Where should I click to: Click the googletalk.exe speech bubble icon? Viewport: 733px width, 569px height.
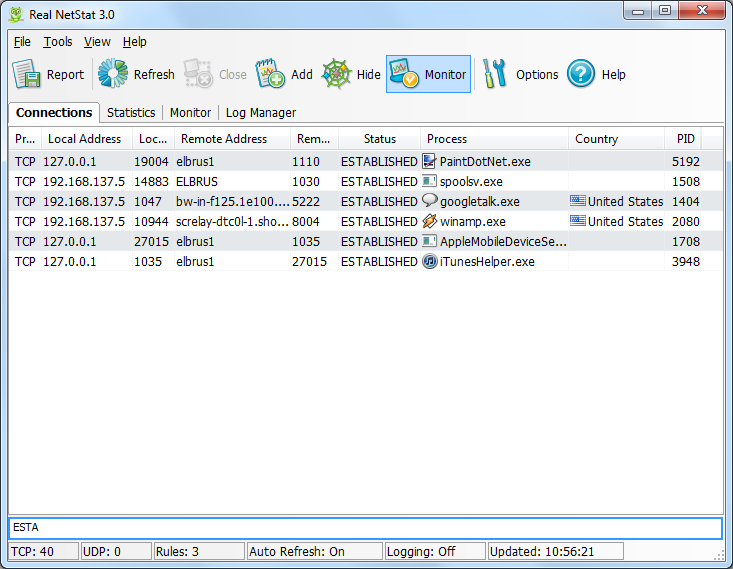429,201
